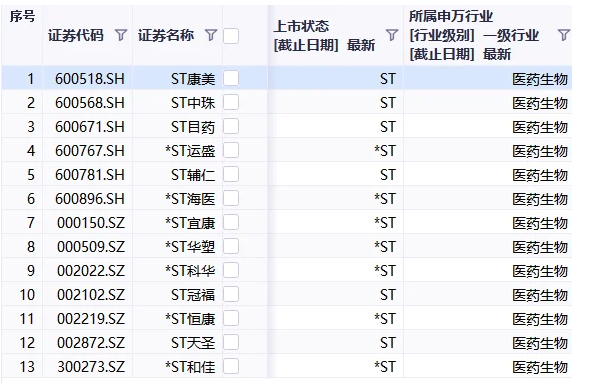
Task: Click the 证券代码 column header text
Action: point(76,36)
